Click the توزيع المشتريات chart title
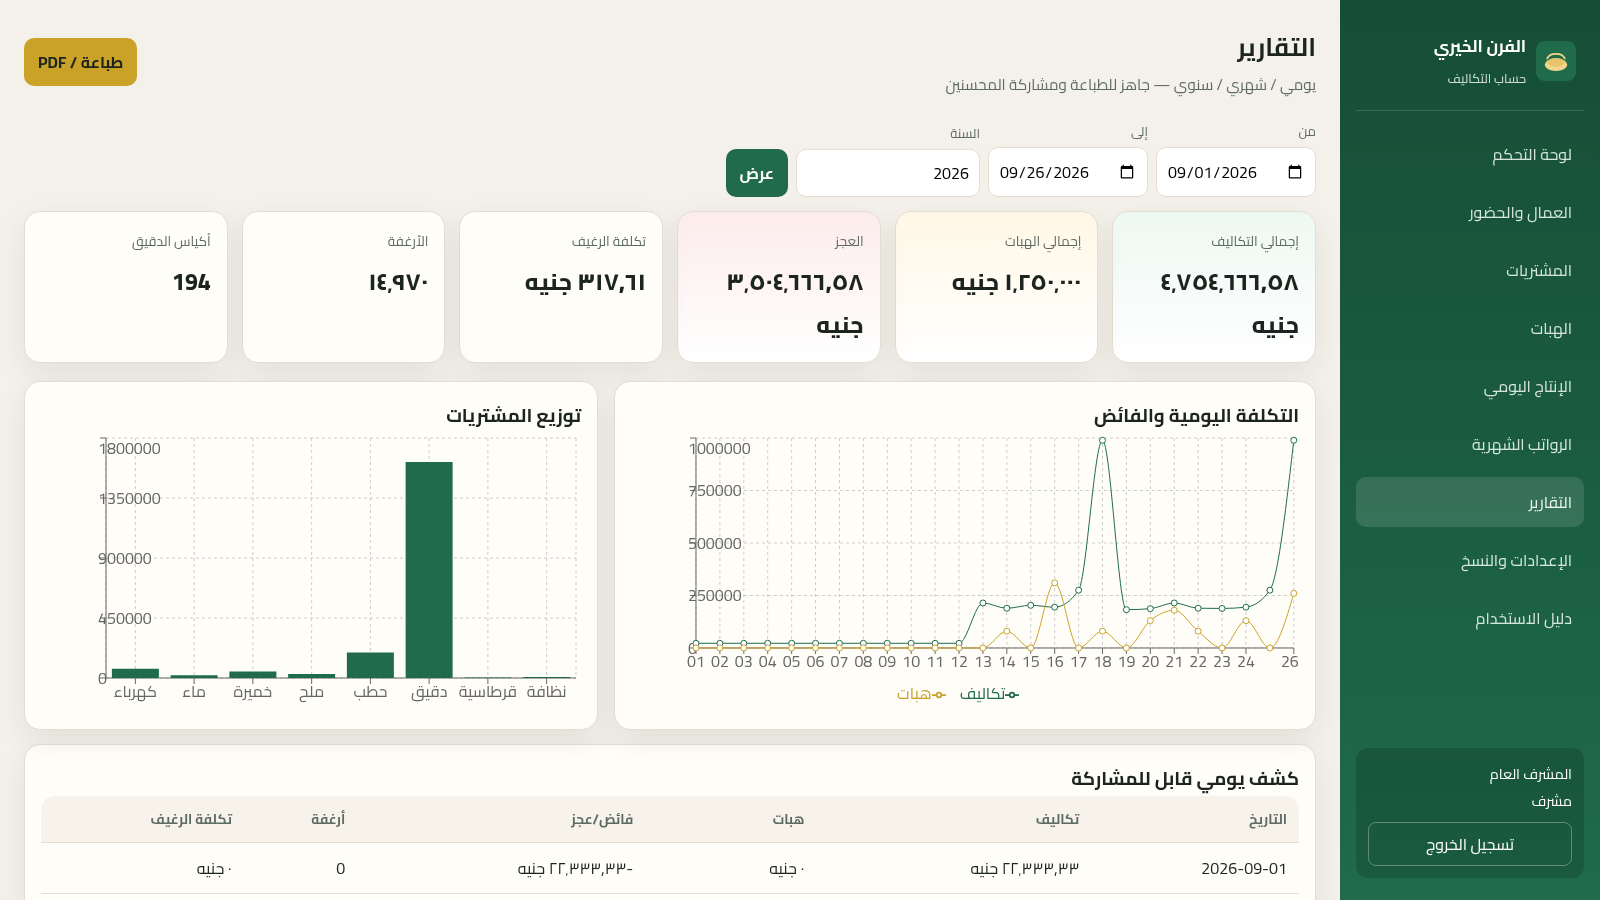The height and width of the screenshot is (900, 1600). tap(514, 415)
